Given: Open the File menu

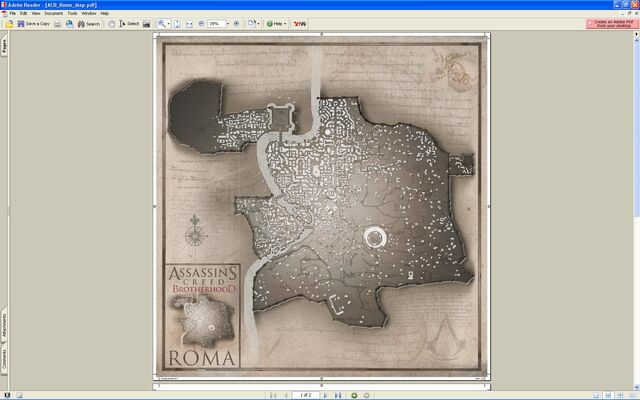Looking at the screenshot, I should pos(13,13).
